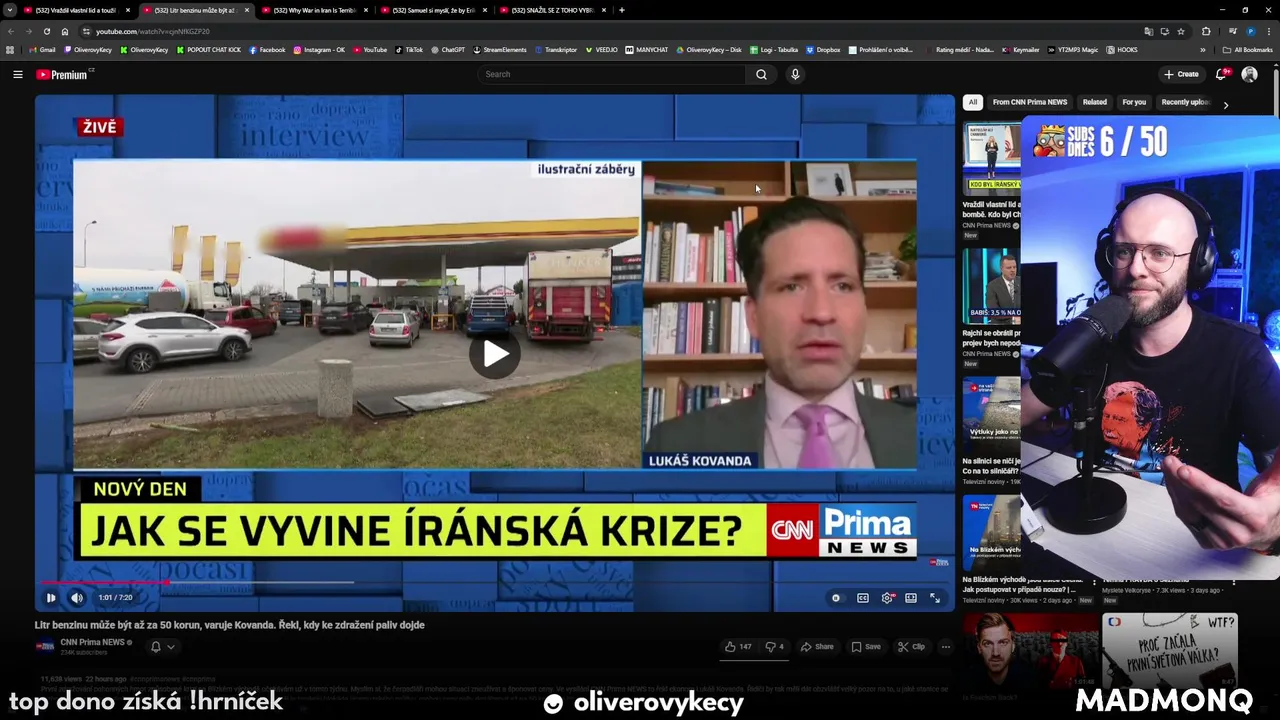This screenshot has width=1280, height=720.
Task: Pause the video with the pause button
Action: 51,598
